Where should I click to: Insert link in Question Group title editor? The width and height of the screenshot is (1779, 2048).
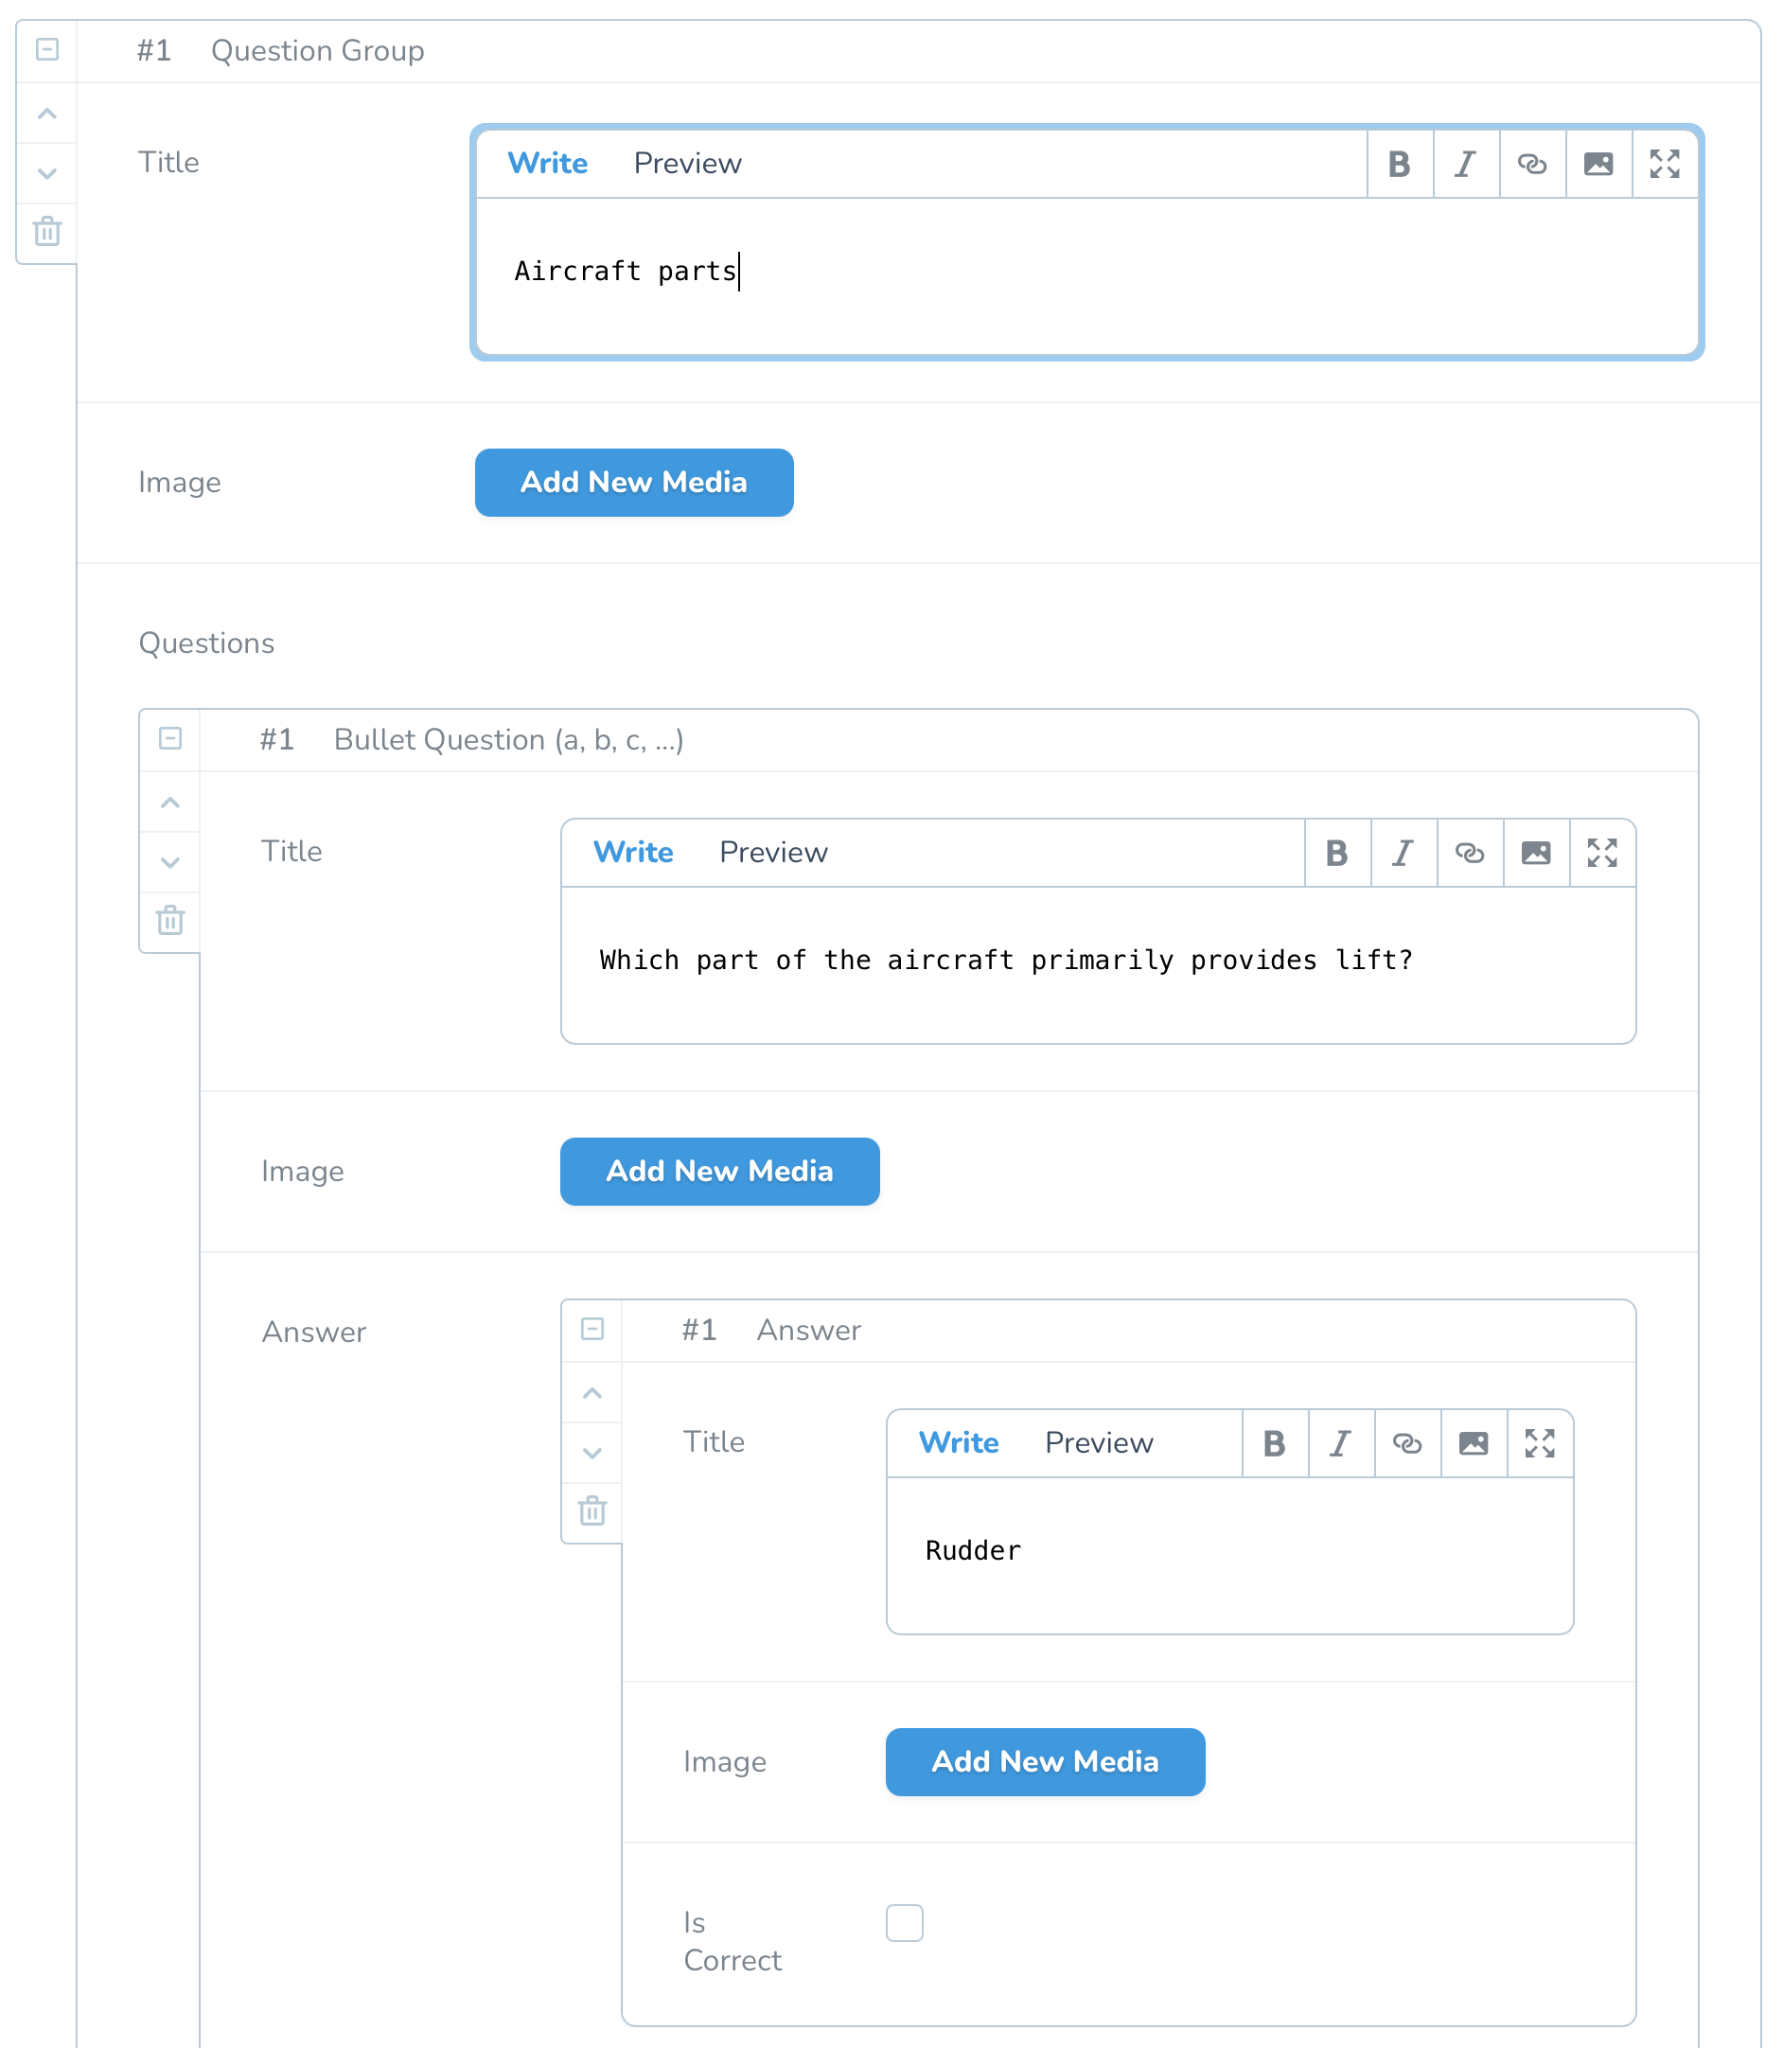pos(1531,164)
